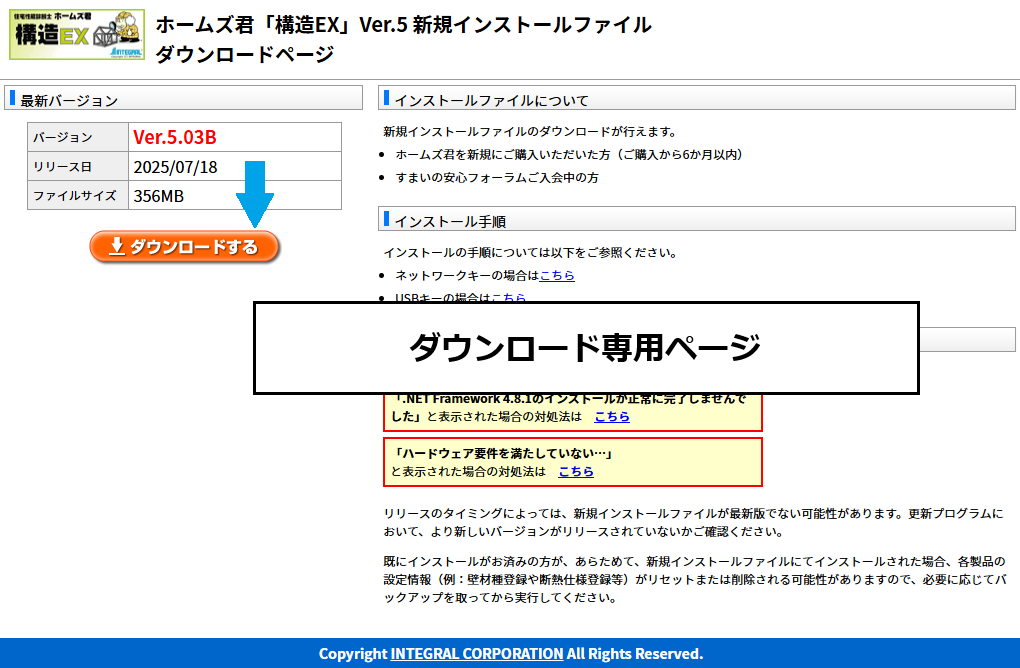
Task: Open ネットワークキーの場合は こちら link
Action: pos(557,275)
